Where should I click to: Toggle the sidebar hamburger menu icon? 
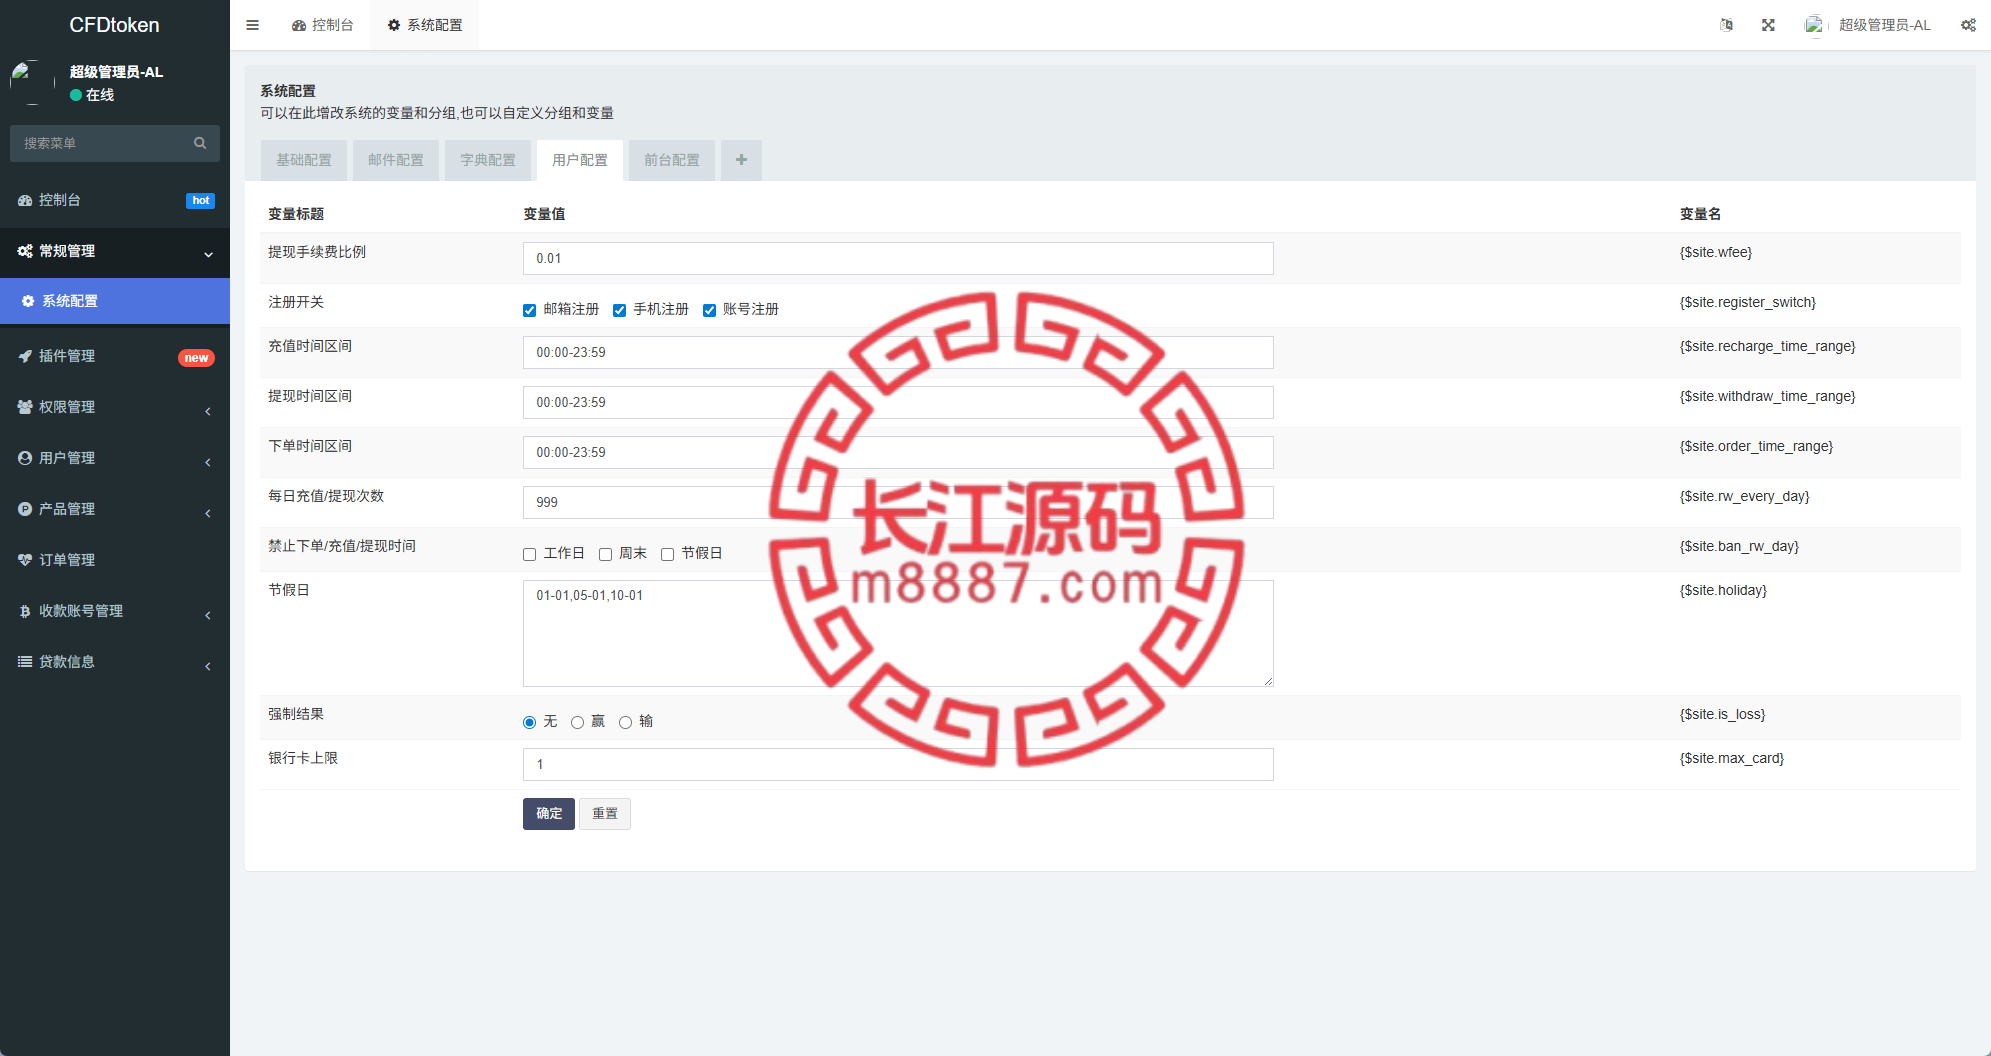tap(252, 25)
